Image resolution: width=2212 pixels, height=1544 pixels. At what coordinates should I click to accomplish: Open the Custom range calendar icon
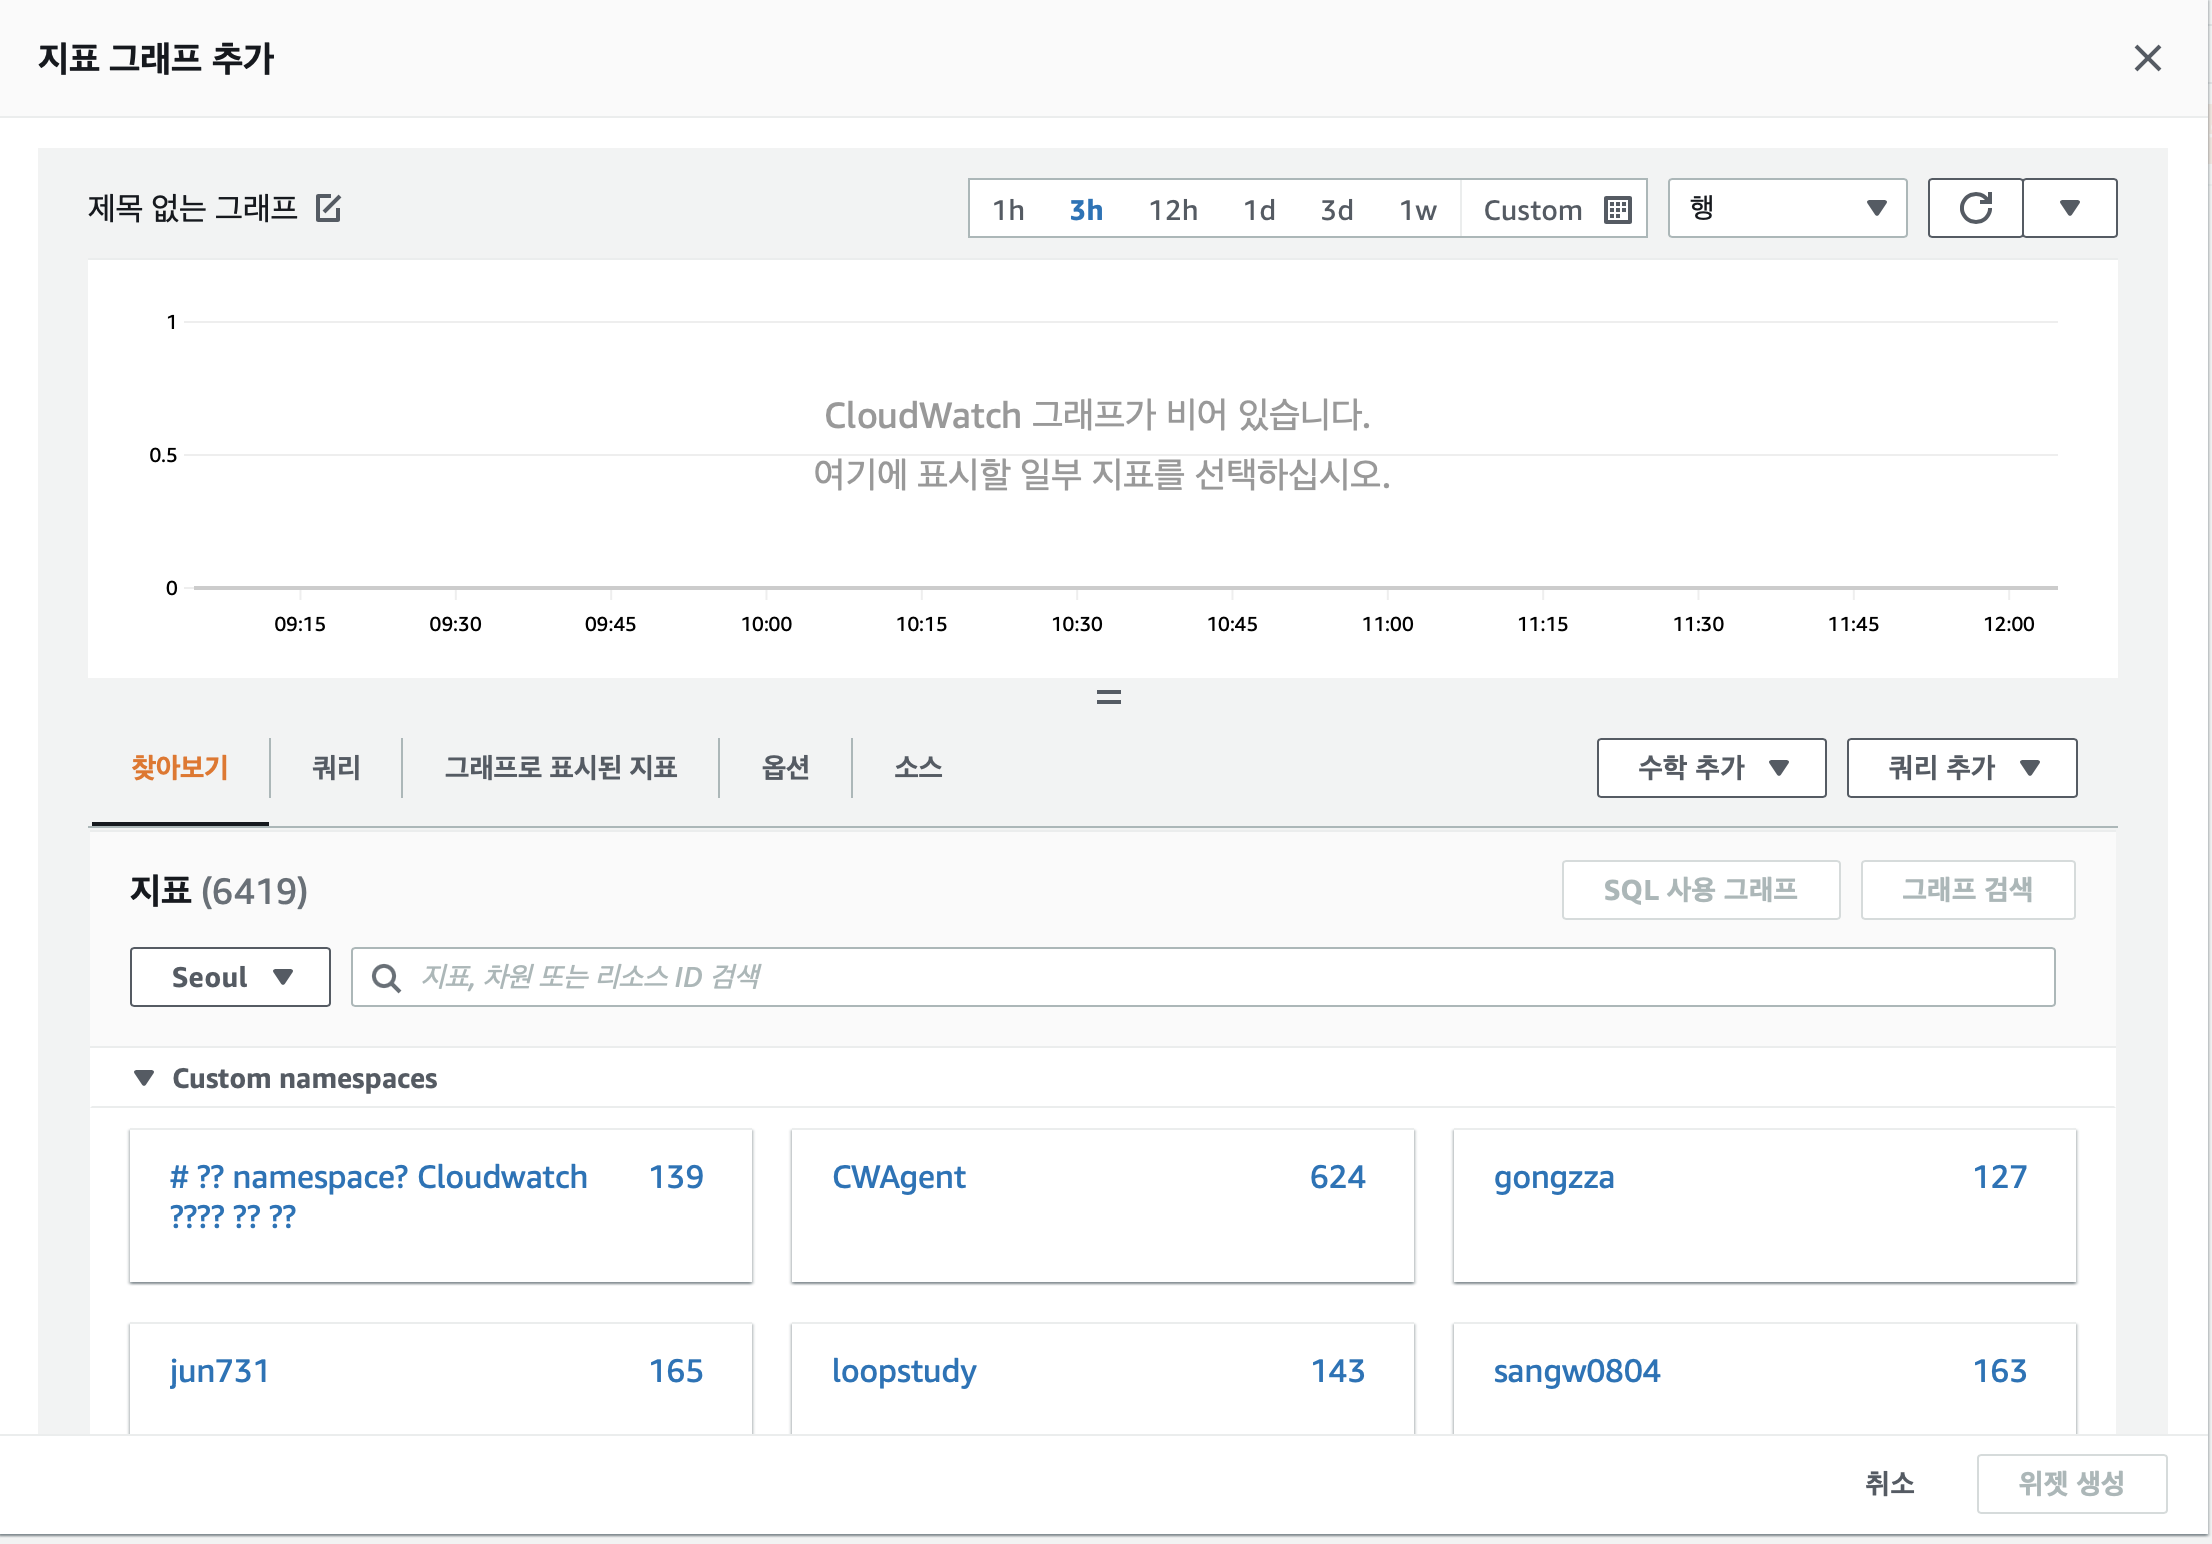pos(1617,209)
